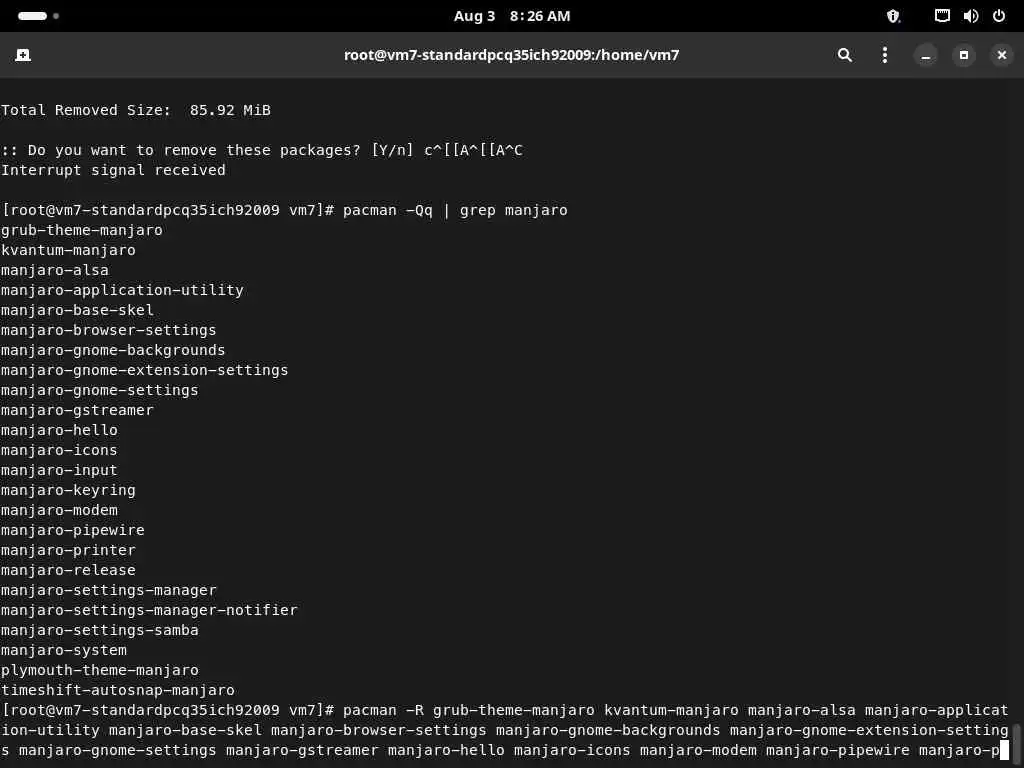Click the terminal cursor block
Screen dimensions: 1024x768
[x=1004, y=750]
